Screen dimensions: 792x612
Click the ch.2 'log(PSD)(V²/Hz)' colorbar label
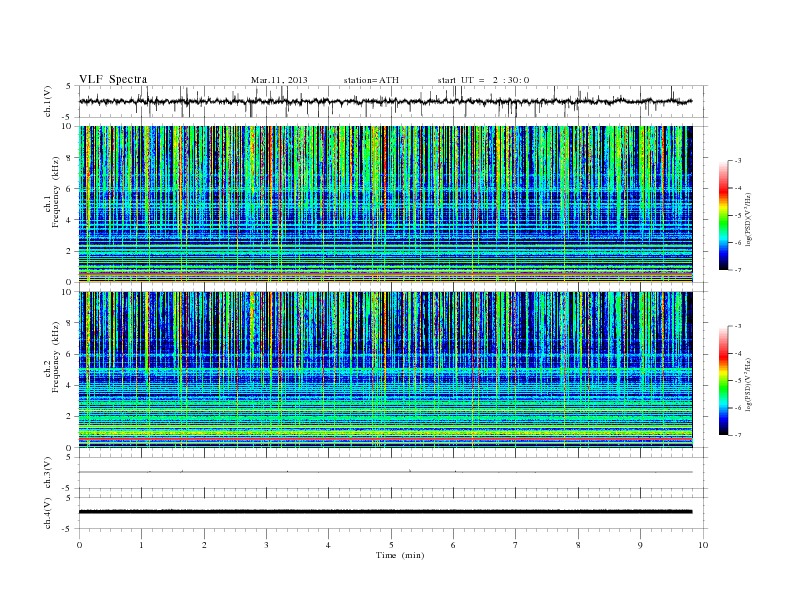748,384
